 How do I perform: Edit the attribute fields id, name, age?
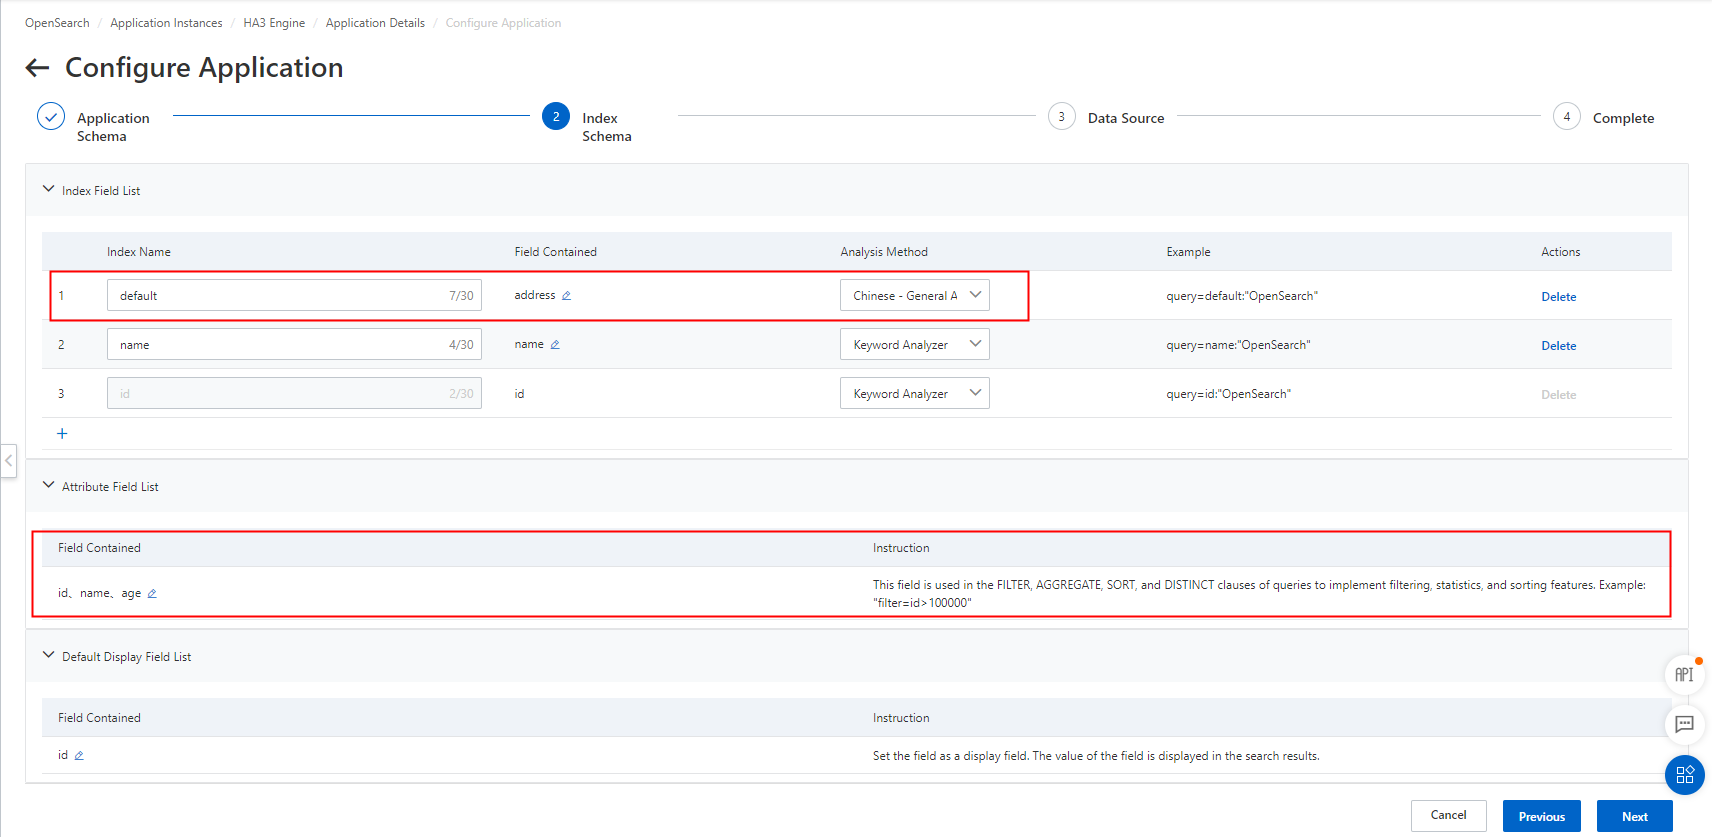pyautogui.click(x=152, y=594)
